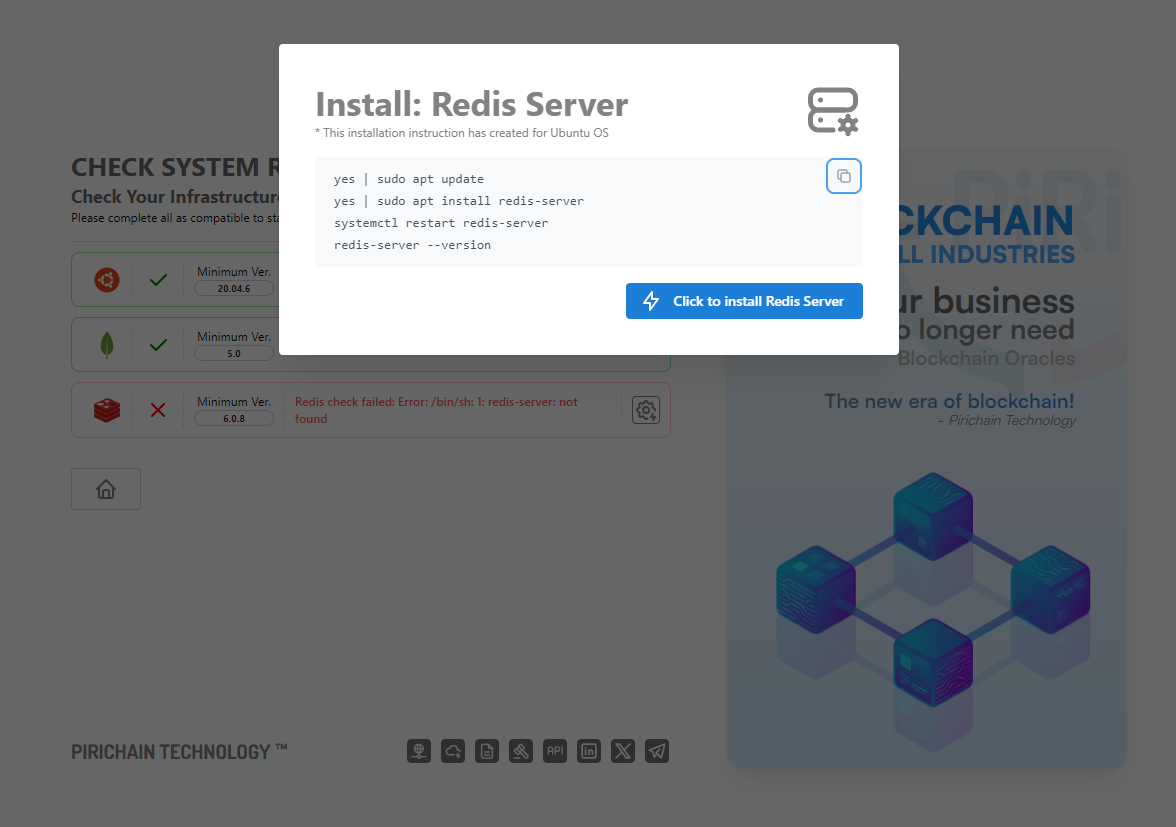Viewport: 1176px width, 827px height.
Task: Copy the installation commands via copy icon
Action: point(843,176)
